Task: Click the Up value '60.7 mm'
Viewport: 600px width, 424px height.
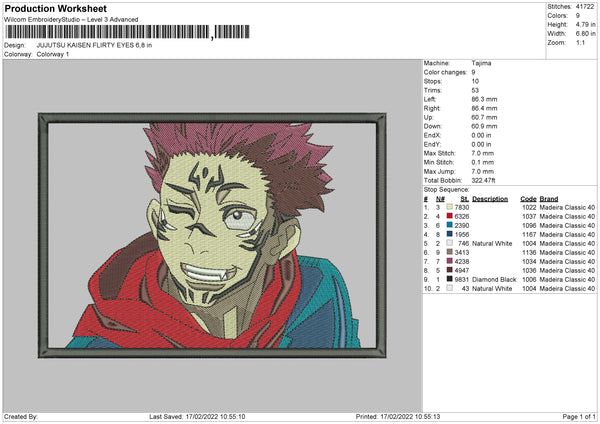Action: [x=484, y=117]
